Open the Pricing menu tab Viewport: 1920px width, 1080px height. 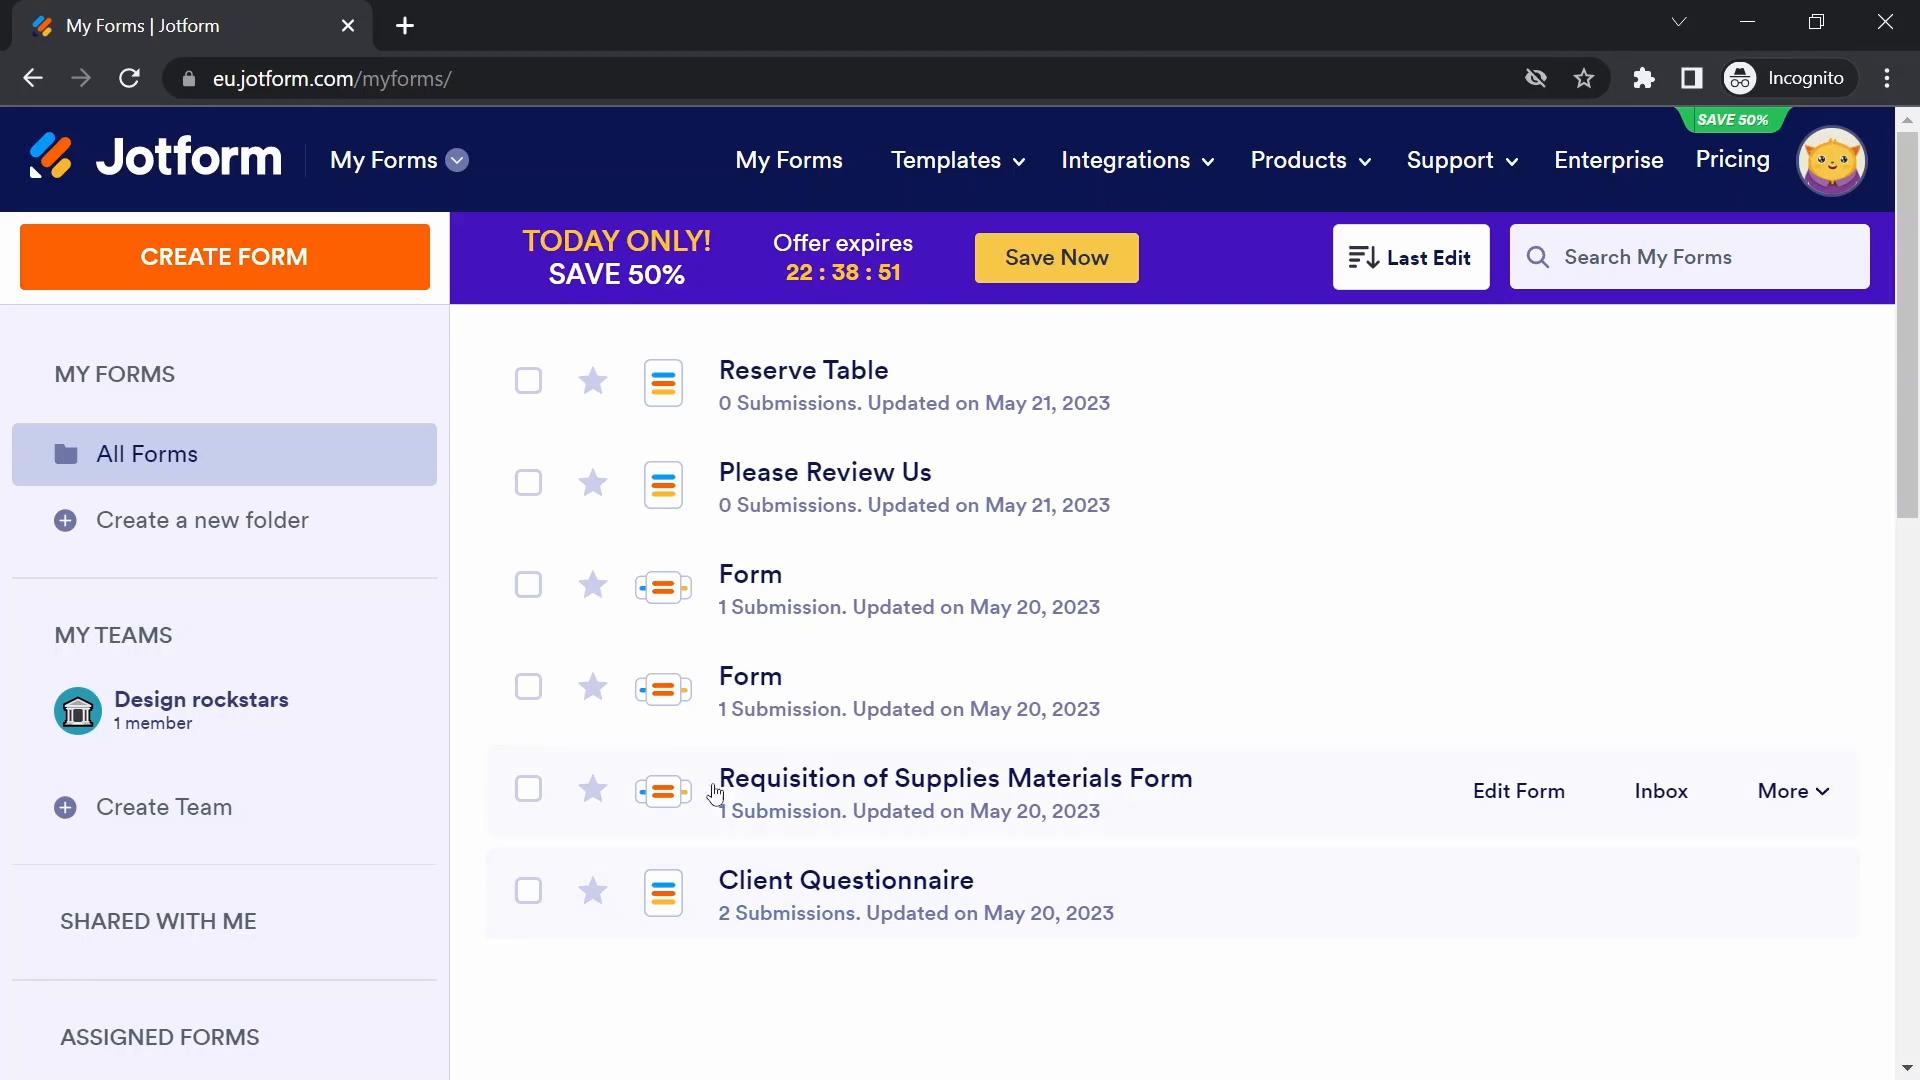coord(1734,160)
